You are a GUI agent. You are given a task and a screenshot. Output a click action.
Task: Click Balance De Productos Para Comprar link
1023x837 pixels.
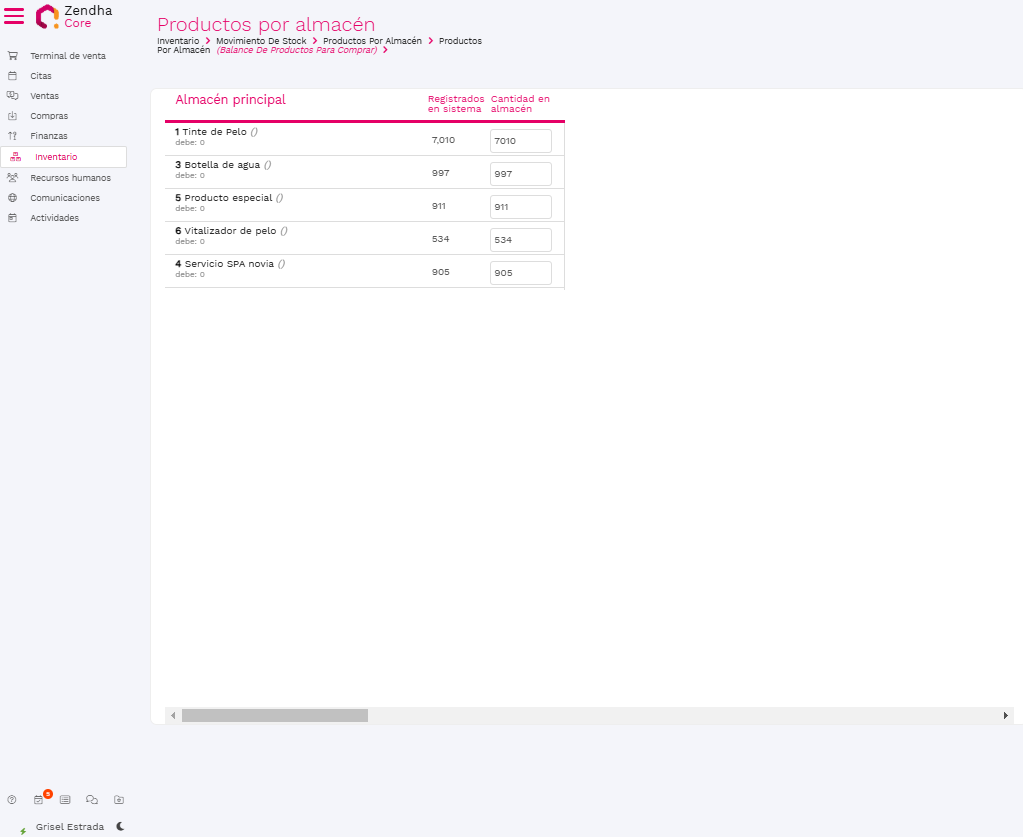(296, 50)
